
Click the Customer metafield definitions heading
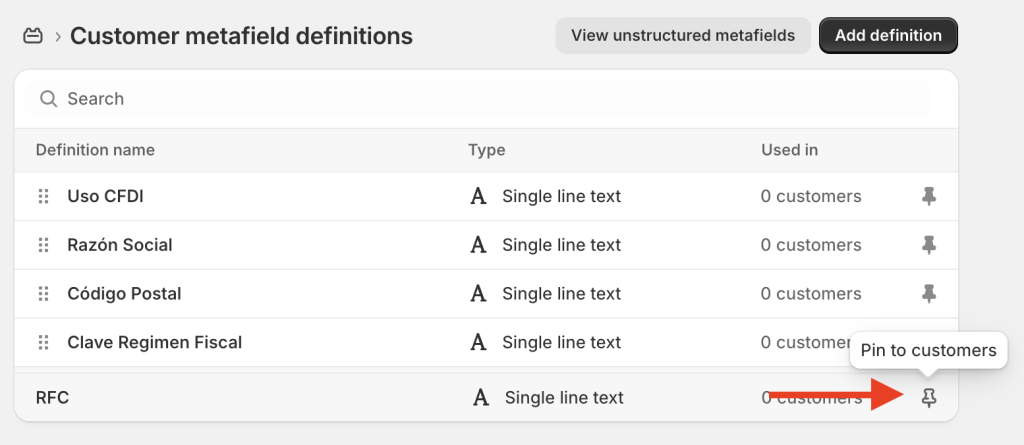(241, 36)
